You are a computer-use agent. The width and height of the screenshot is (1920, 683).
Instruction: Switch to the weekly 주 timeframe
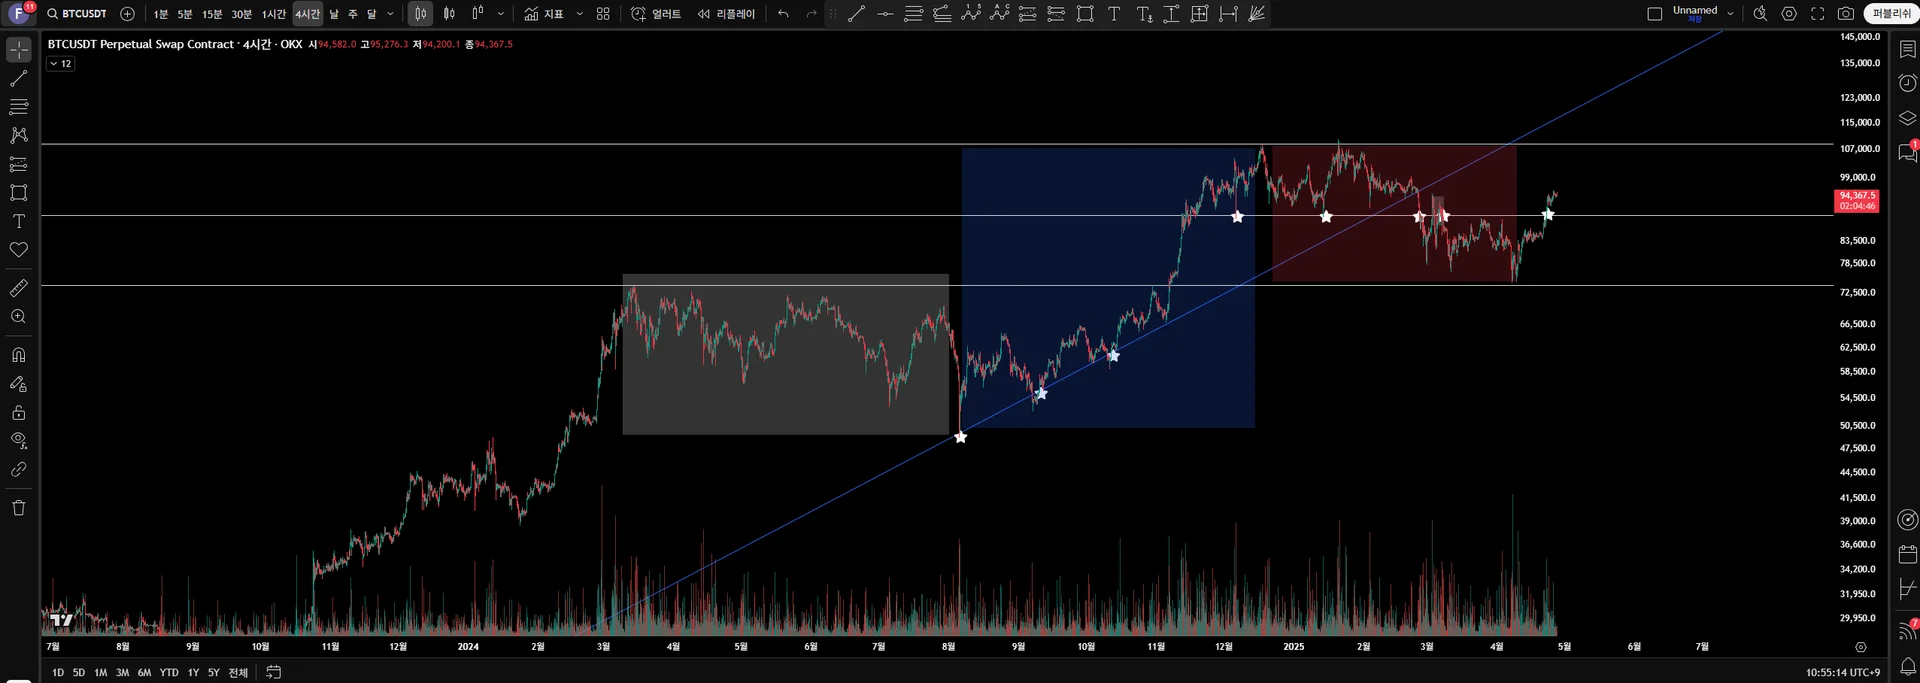[353, 14]
